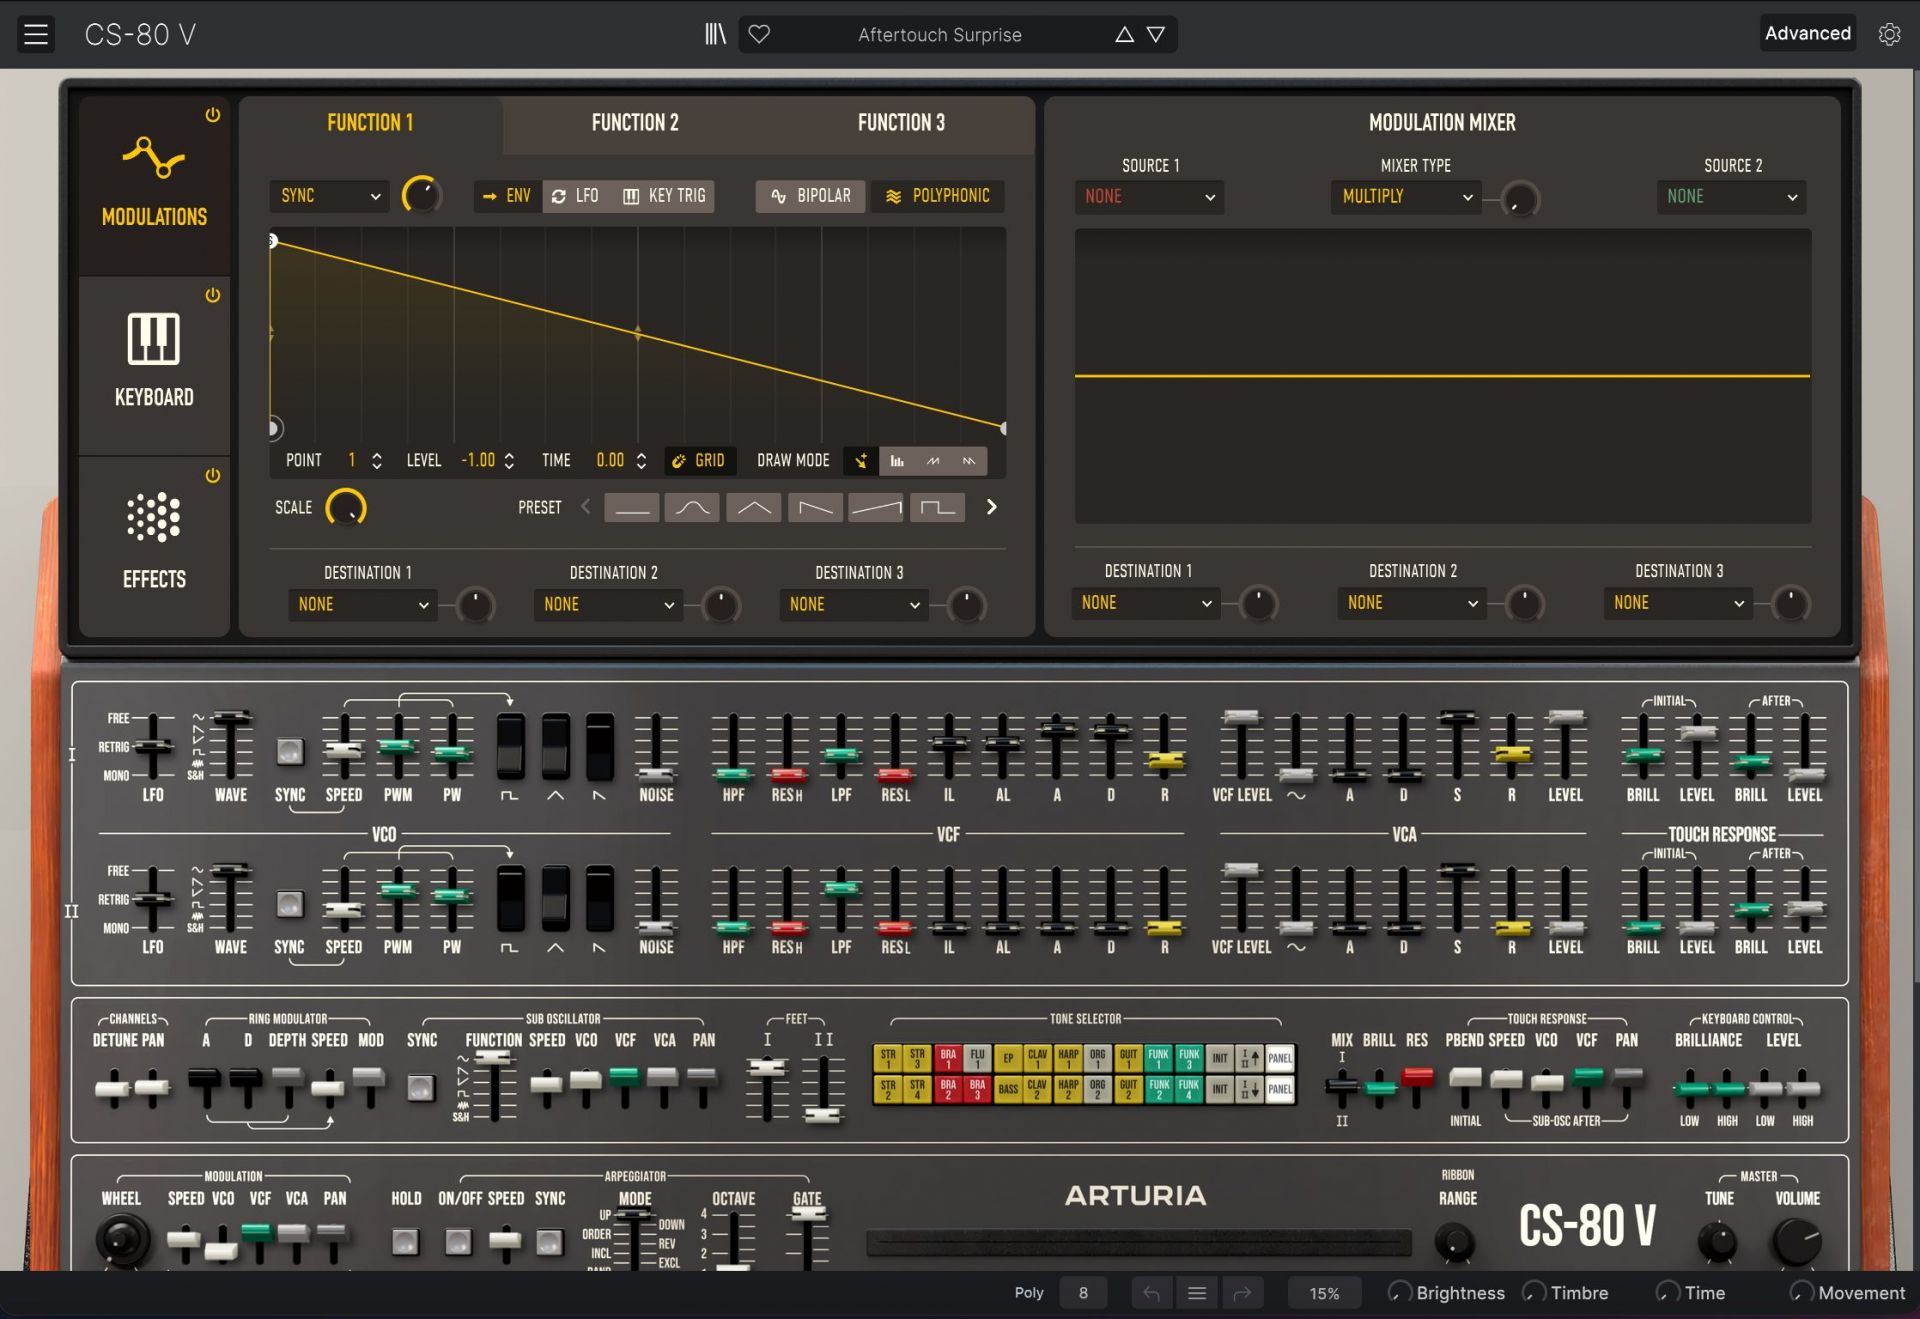Open the Effects panel
Image resolution: width=1920 pixels, height=1319 pixels.
coord(154,545)
